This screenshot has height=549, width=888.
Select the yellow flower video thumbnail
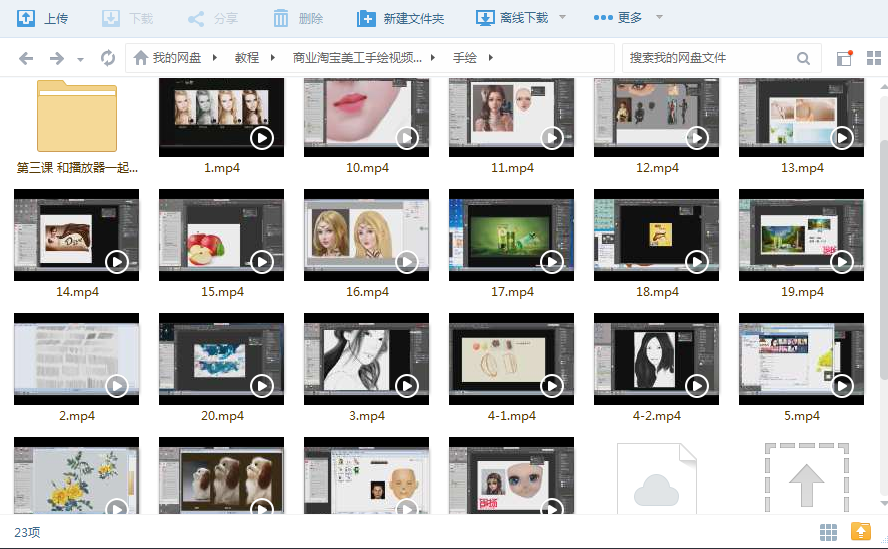[76, 476]
